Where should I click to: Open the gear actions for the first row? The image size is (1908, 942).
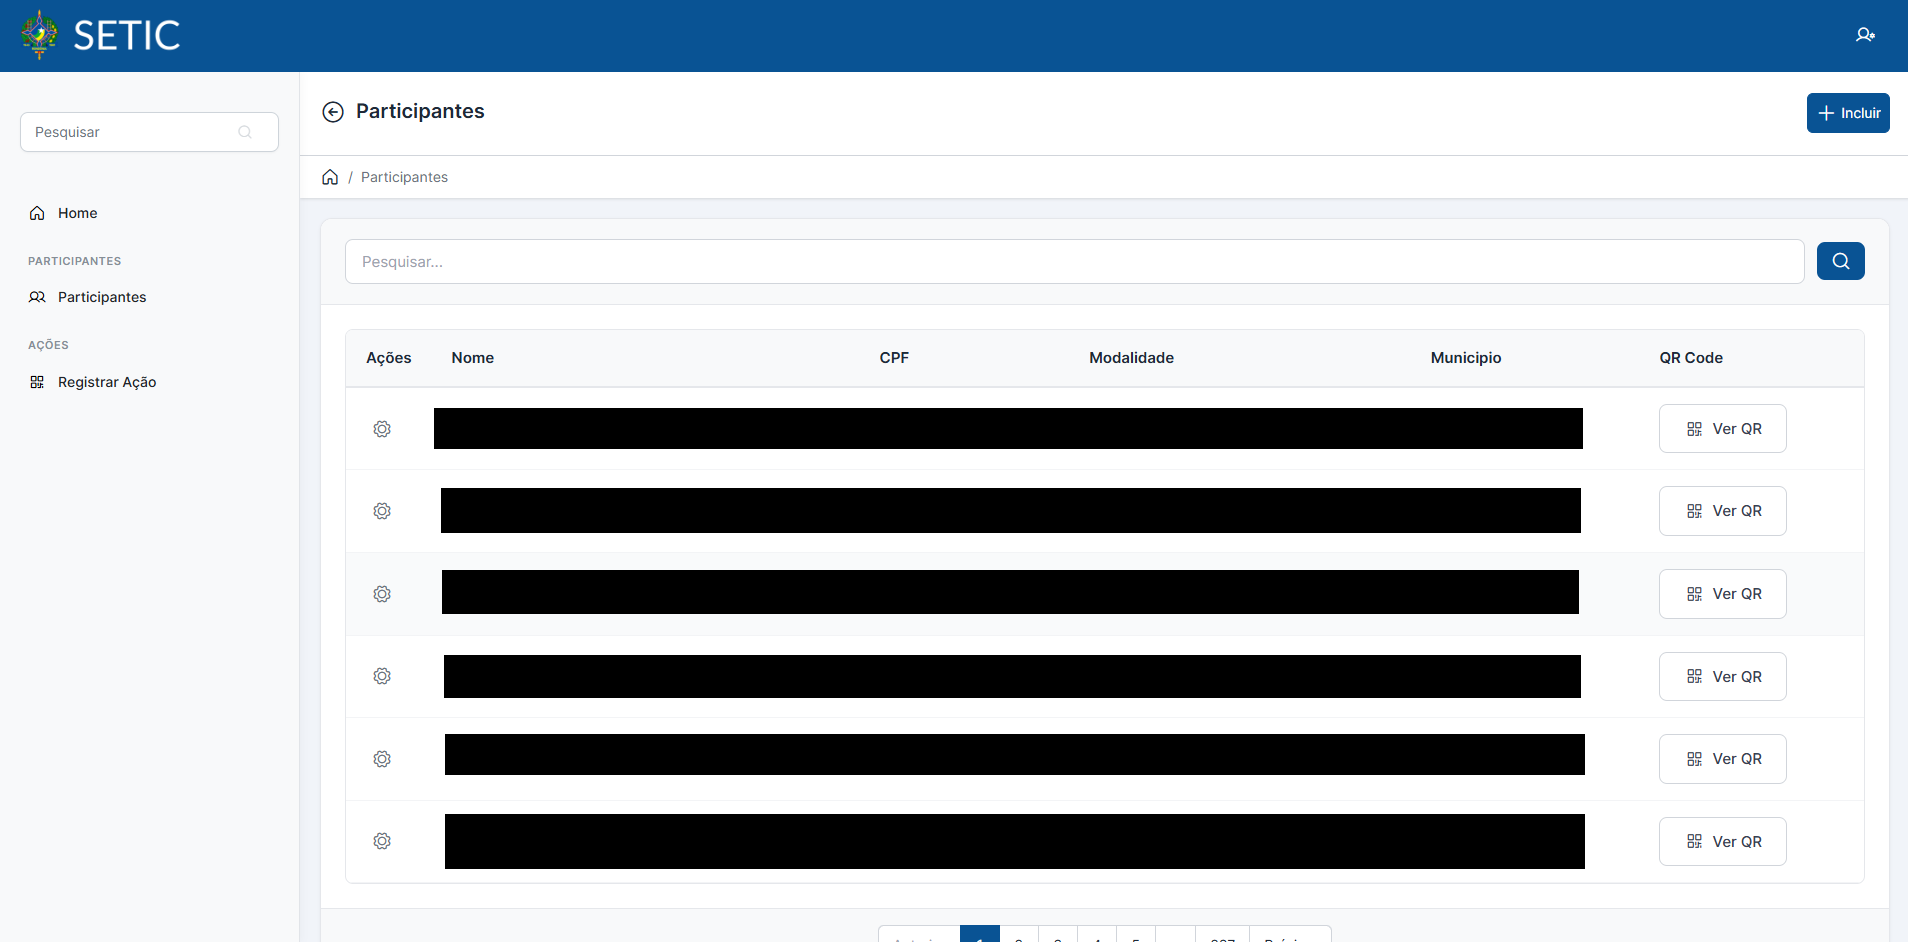pos(382,429)
